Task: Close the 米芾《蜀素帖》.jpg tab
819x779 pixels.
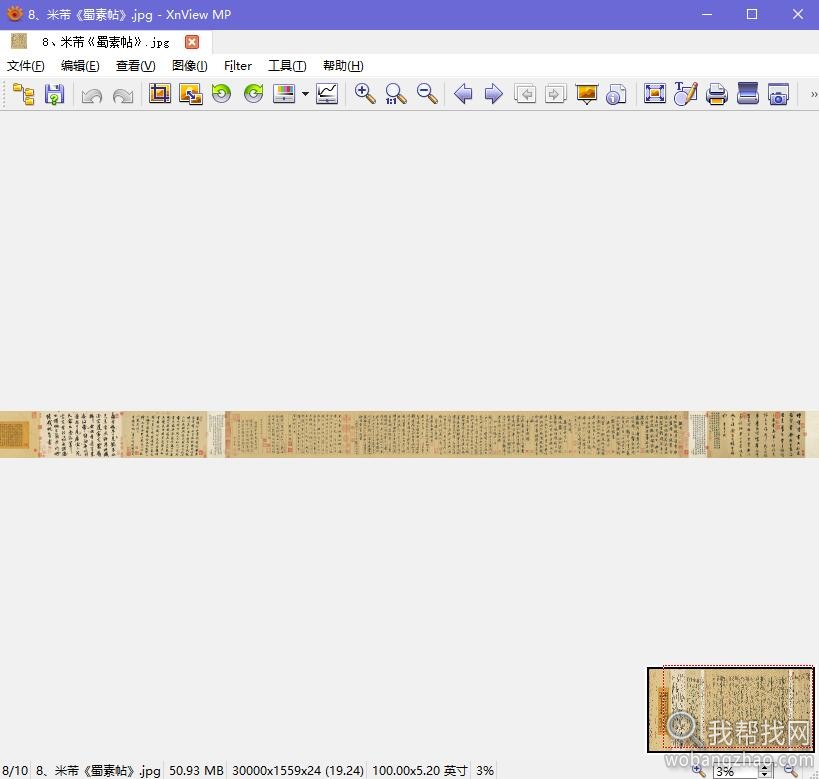Action: (192, 42)
